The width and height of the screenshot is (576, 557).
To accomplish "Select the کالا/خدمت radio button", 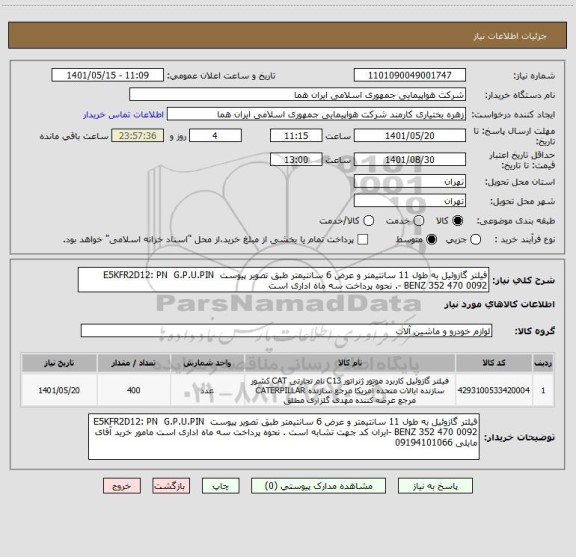I will [368, 220].
